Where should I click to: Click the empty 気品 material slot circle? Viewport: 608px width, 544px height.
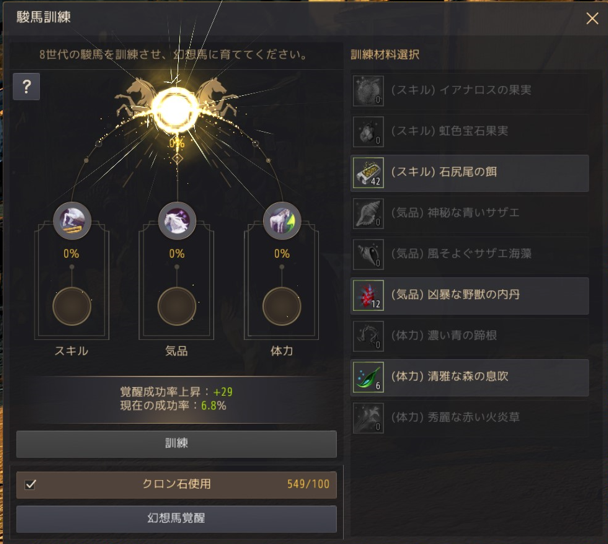pyautogui.click(x=177, y=306)
